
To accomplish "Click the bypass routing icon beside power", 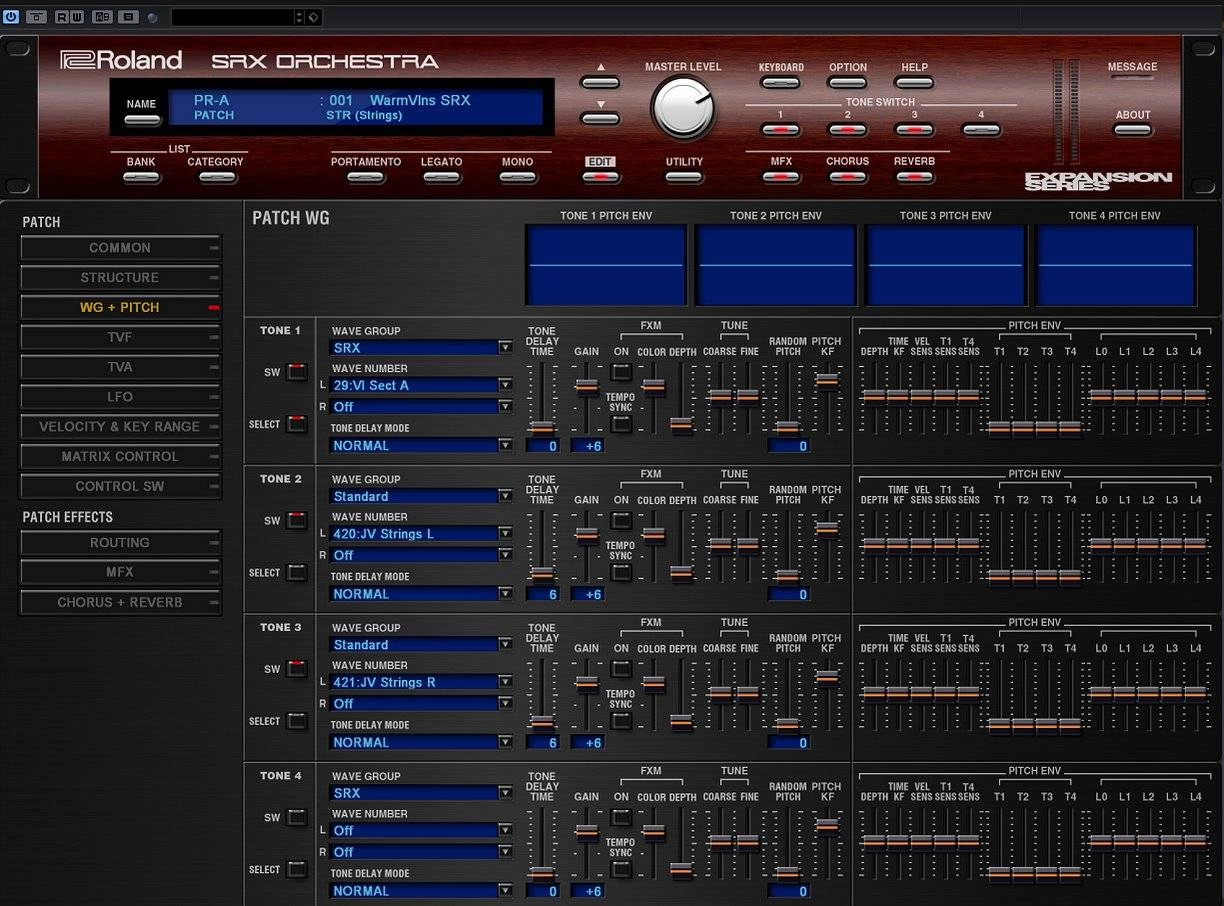I will pos(36,17).
